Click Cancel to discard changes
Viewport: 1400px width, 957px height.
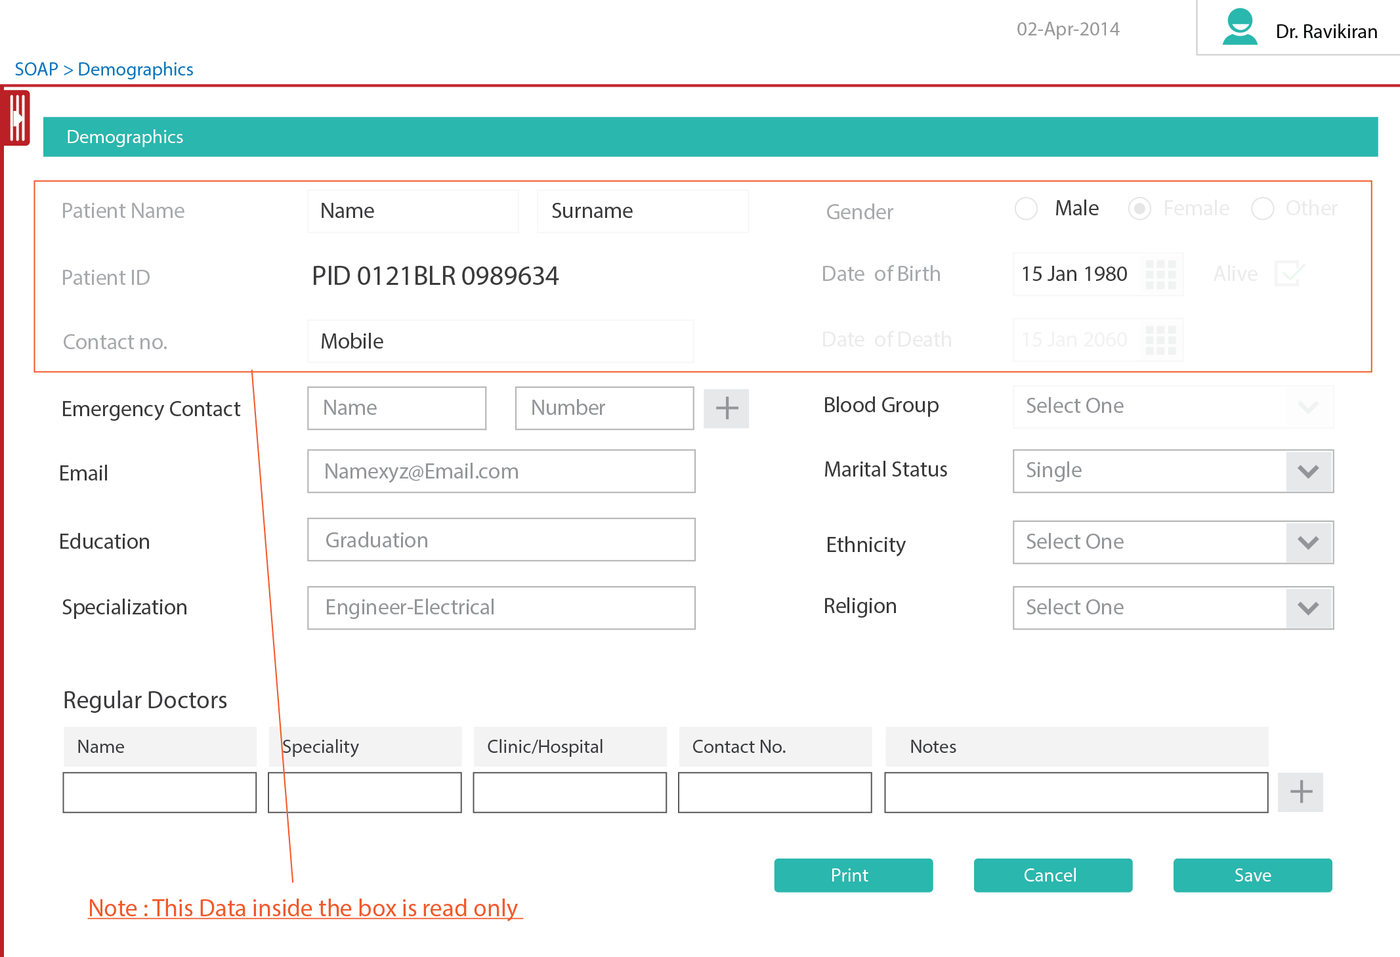coord(1052,874)
